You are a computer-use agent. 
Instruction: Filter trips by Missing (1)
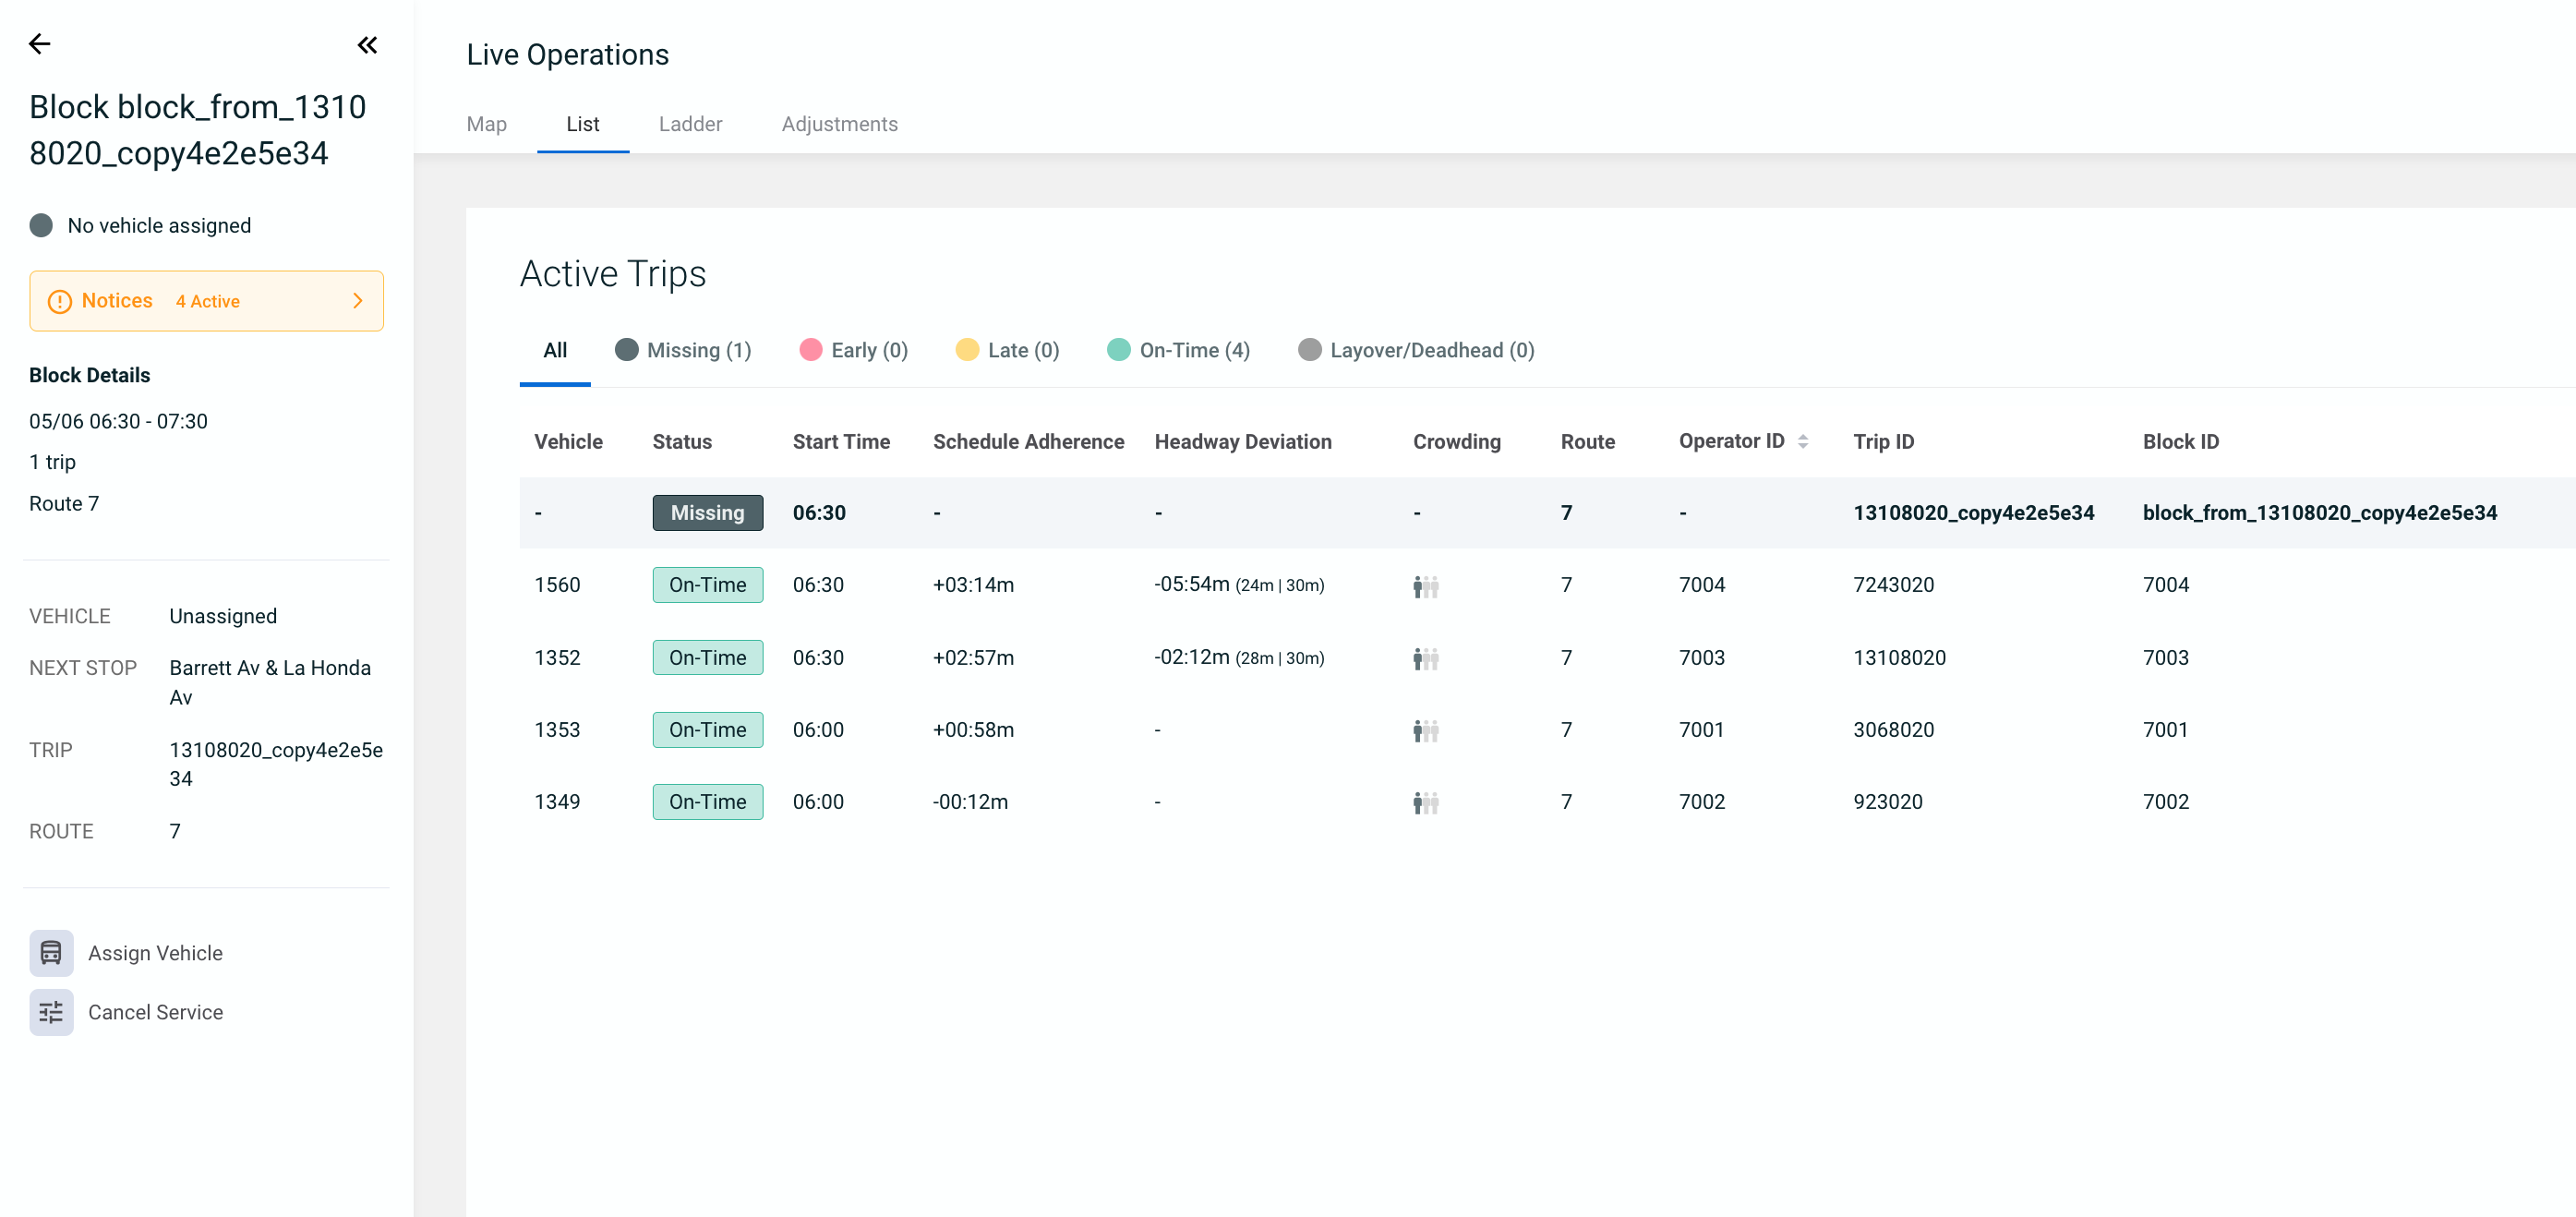(x=683, y=350)
